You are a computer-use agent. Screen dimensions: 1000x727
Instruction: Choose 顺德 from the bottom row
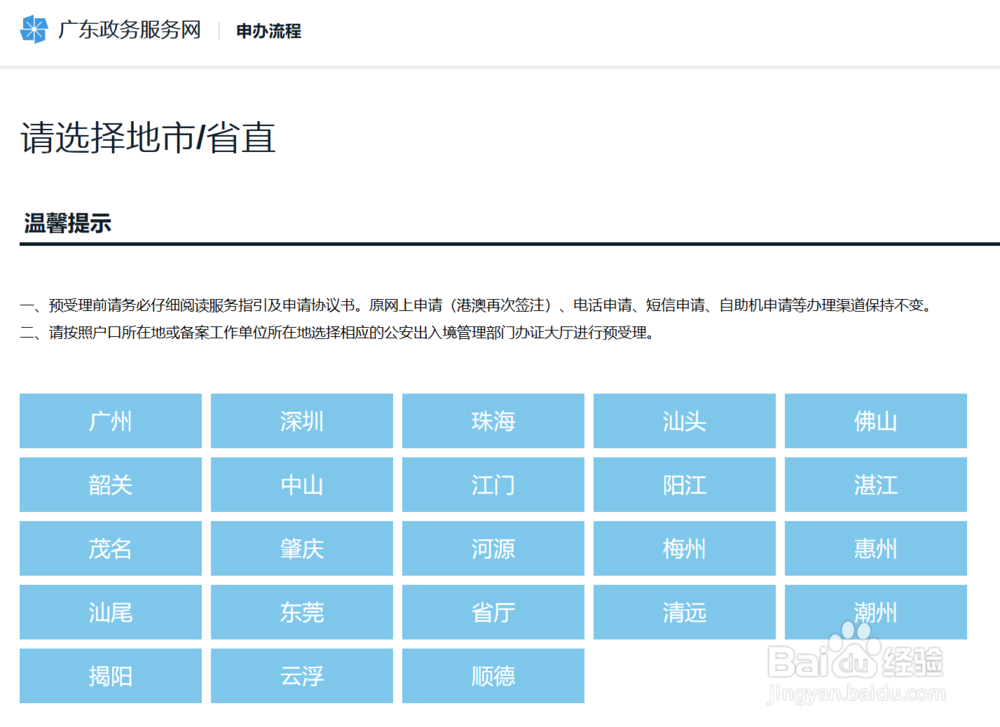click(x=493, y=676)
